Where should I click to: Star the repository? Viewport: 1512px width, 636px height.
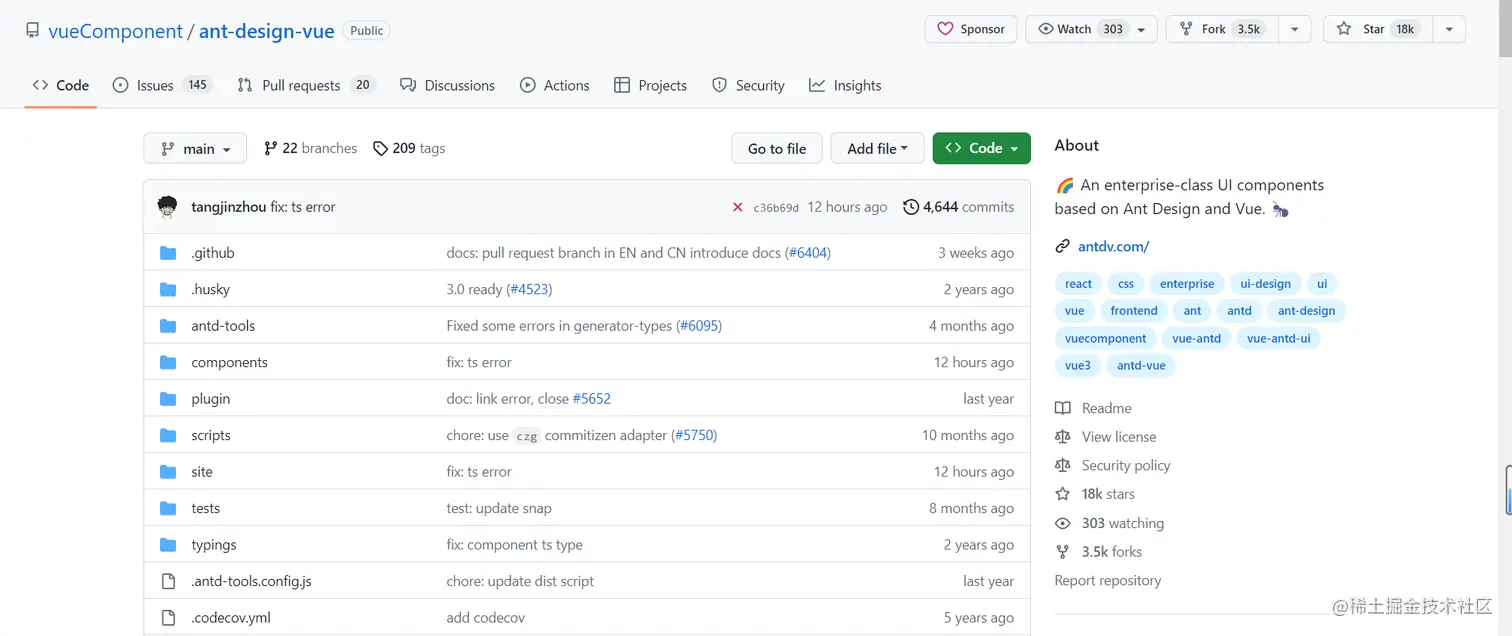click(1378, 29)
